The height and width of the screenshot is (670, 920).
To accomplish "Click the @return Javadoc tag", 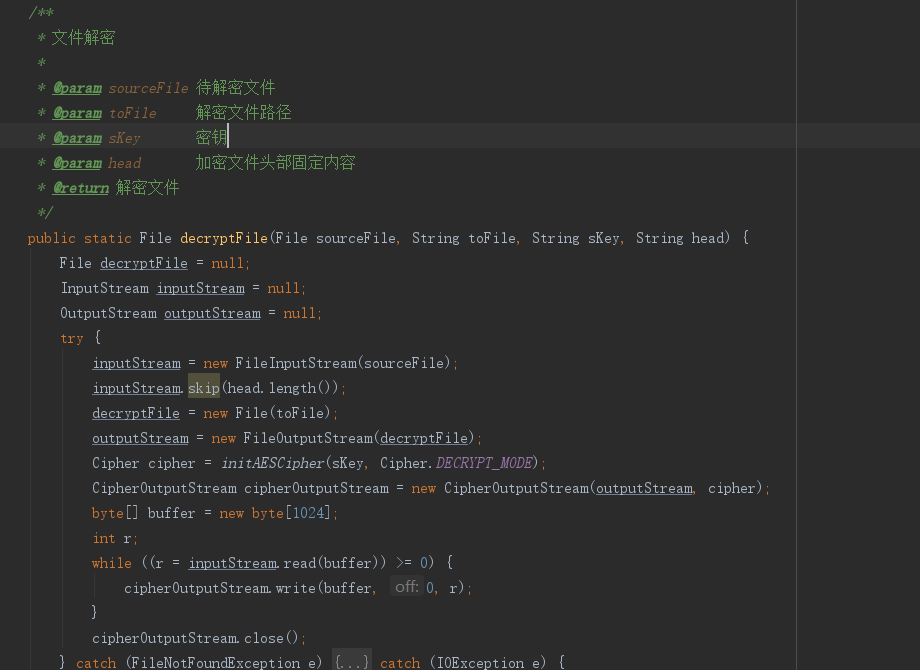I will [80, 187].
